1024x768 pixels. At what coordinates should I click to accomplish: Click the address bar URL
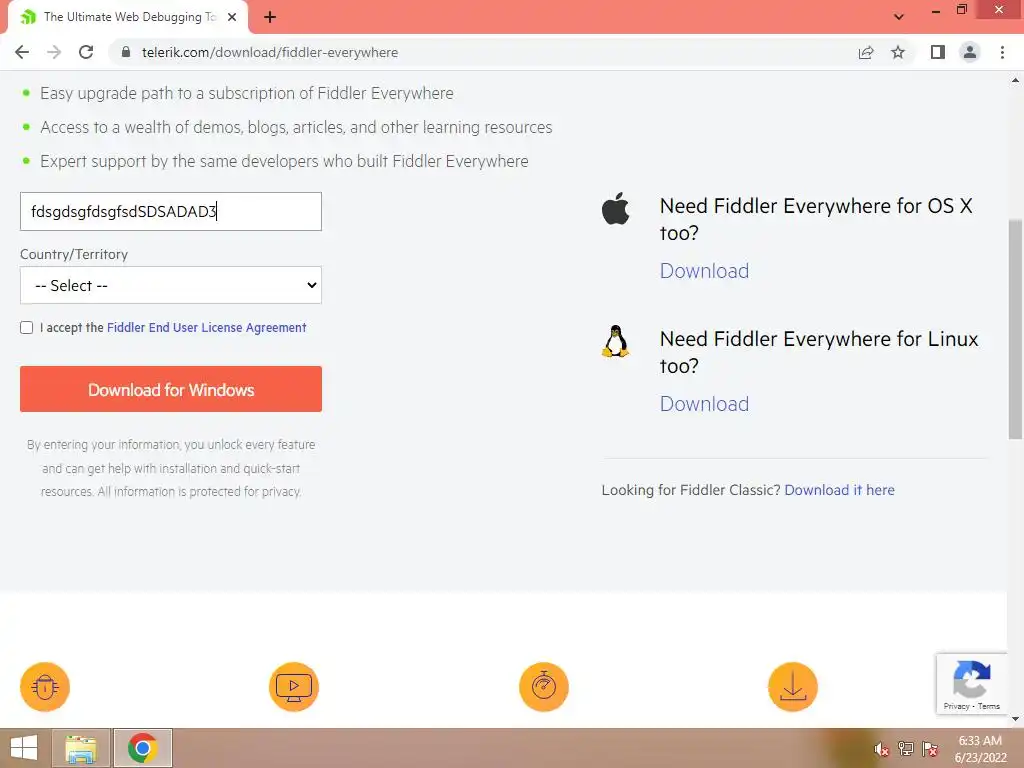[270, 52]
